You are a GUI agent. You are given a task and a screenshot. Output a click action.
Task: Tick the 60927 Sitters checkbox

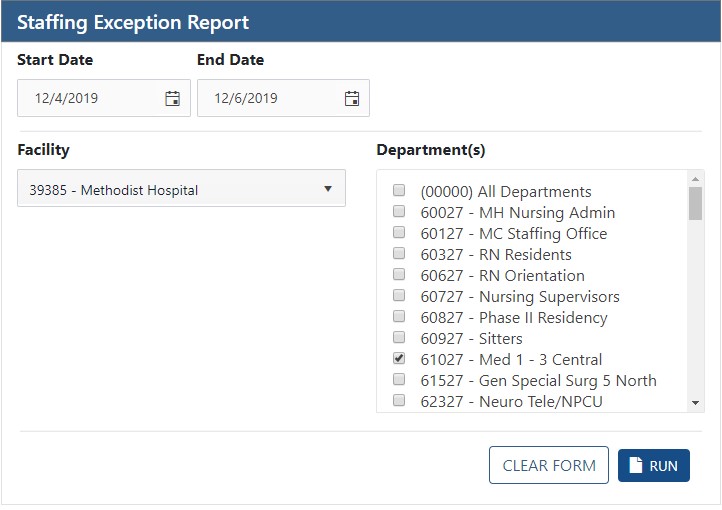coord(399,338)
